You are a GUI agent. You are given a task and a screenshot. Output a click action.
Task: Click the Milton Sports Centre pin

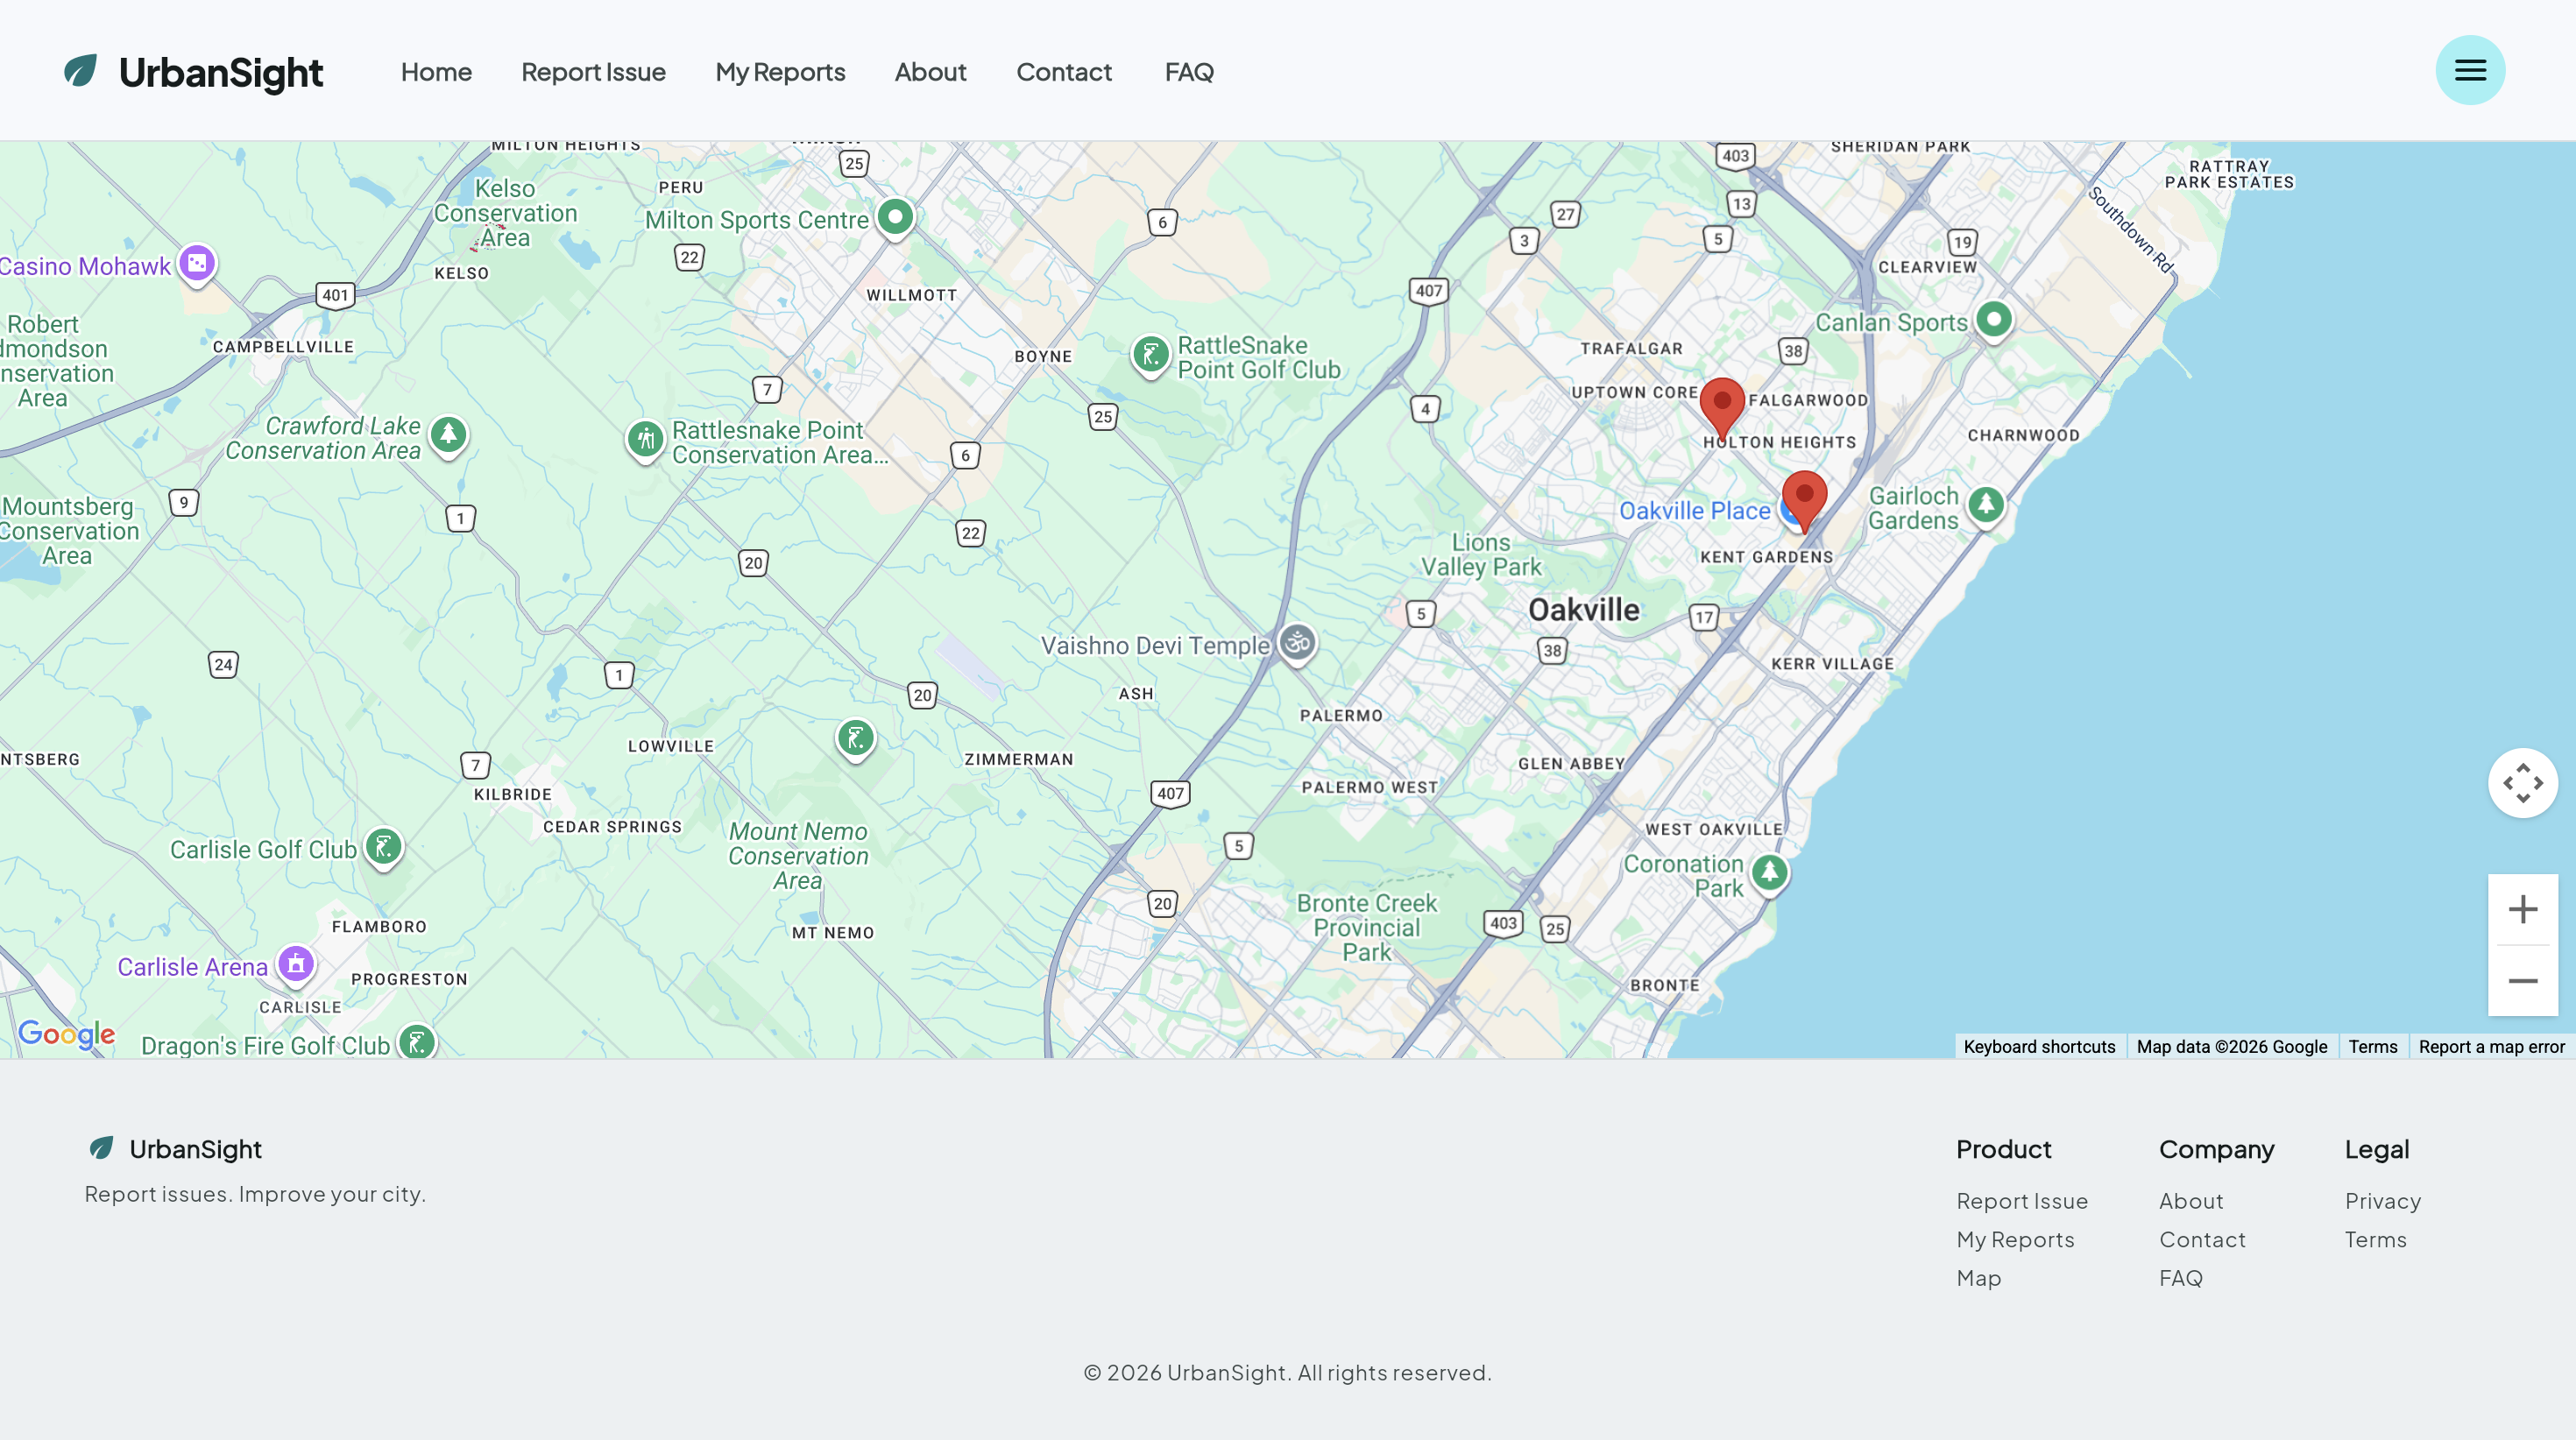[x=895, y=216]
